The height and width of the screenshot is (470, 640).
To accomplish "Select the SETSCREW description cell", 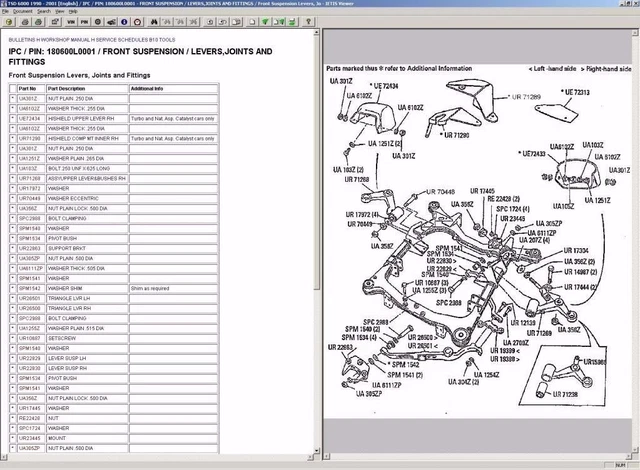I will 87,338.
